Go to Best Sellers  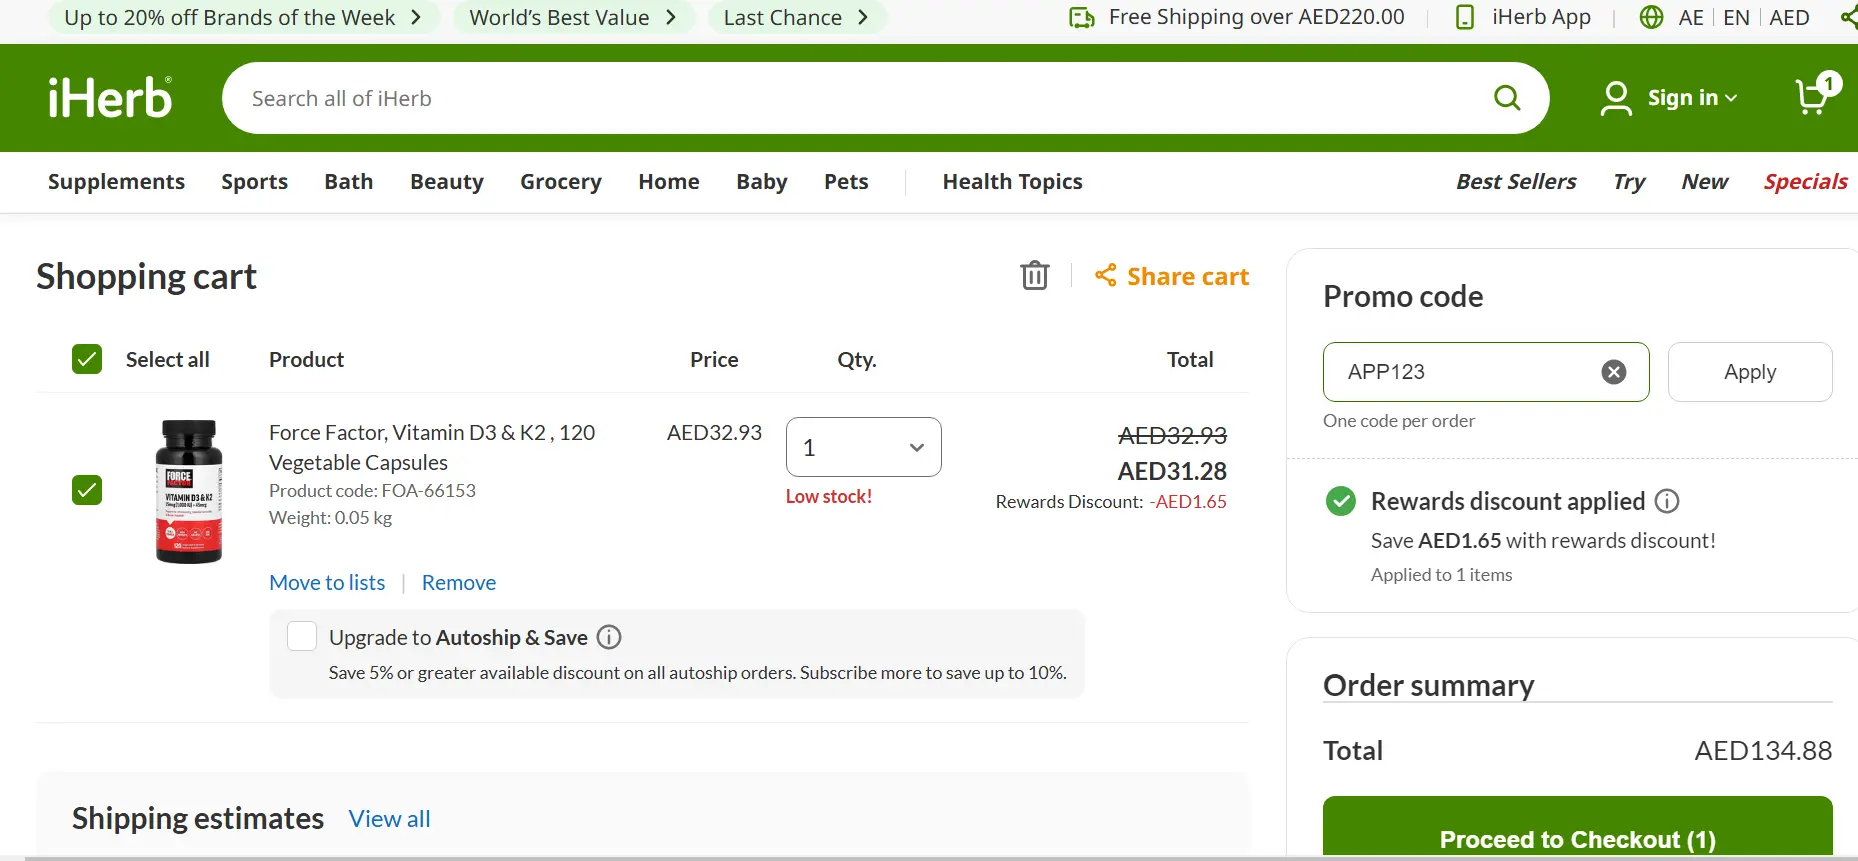1516,181
